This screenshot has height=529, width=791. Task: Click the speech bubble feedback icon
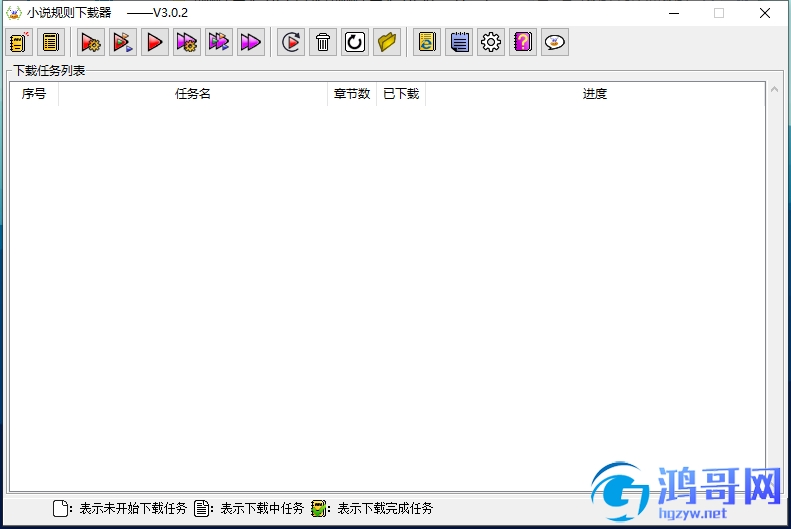click(555, 42)
